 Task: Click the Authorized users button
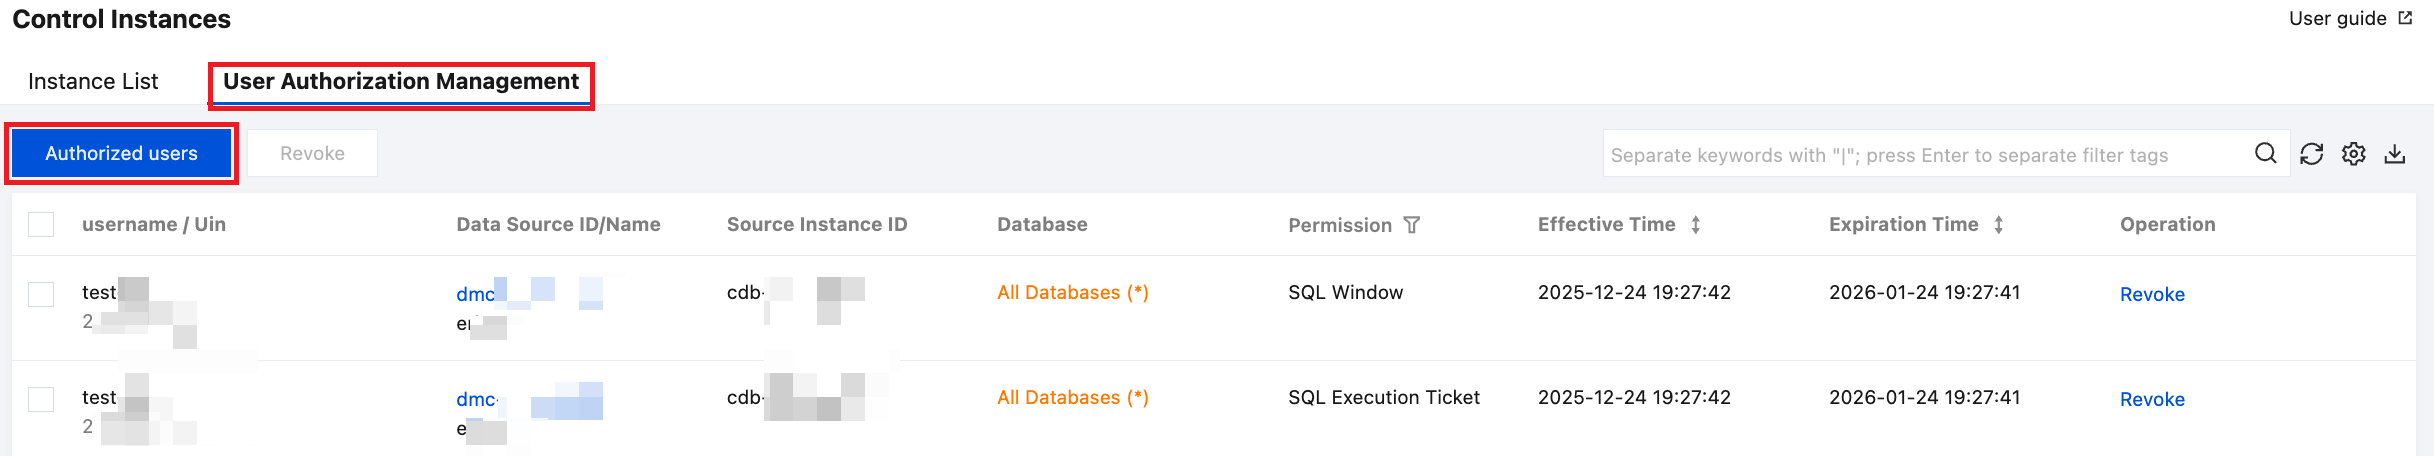pos(121,153)
